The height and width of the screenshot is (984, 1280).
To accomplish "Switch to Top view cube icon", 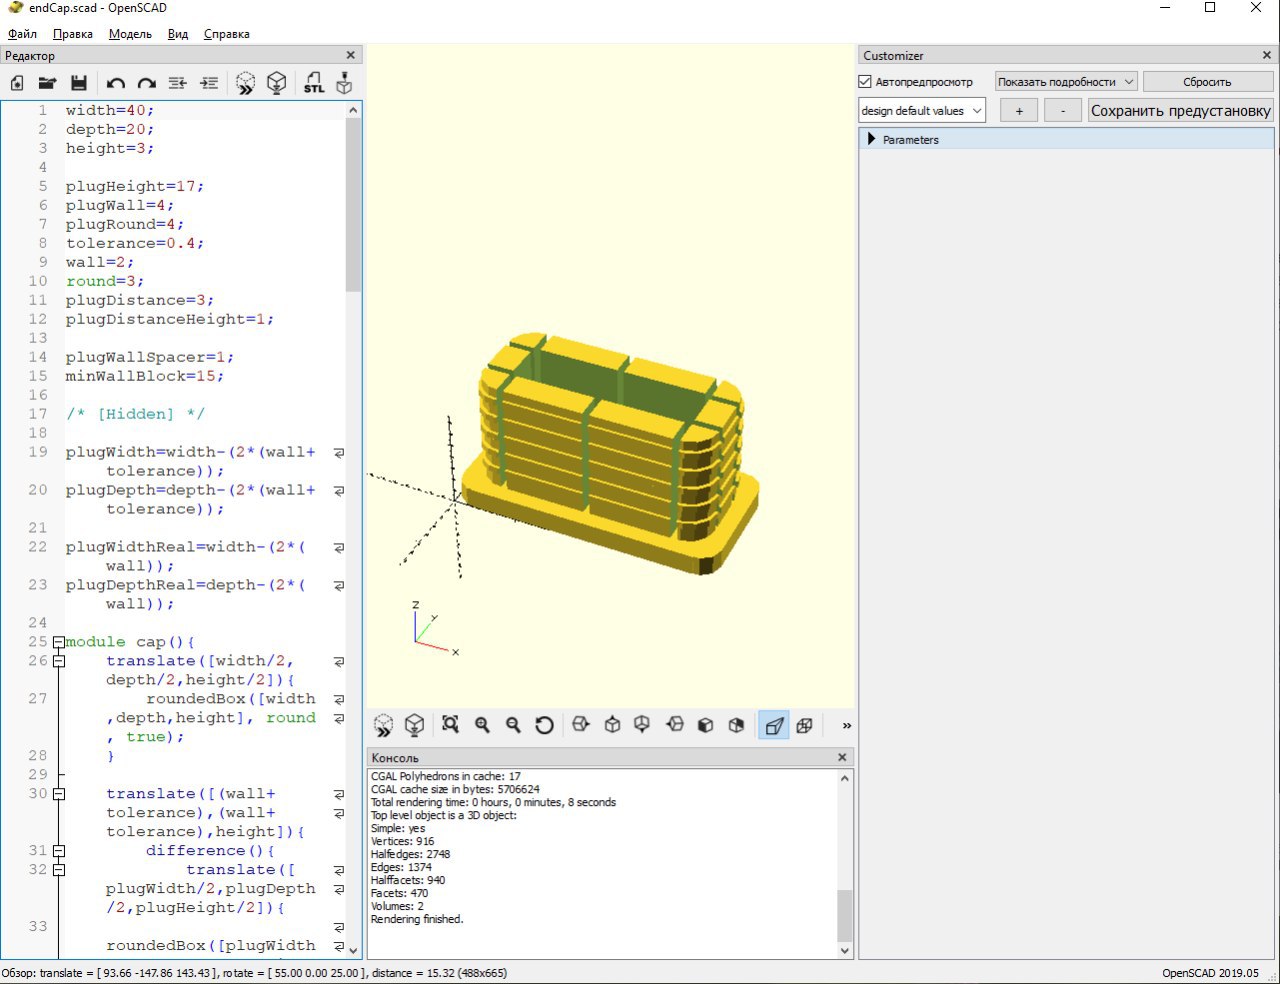I will tap(612, 725).
